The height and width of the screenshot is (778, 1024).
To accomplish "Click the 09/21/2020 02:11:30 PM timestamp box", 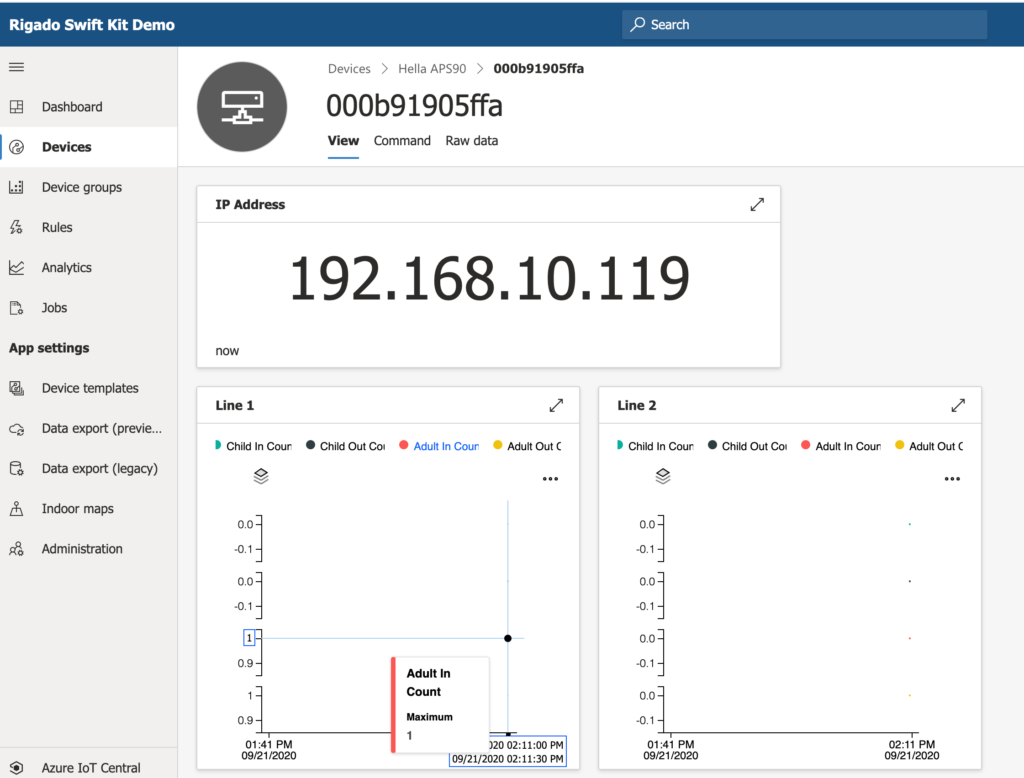I will pos(507,759).
